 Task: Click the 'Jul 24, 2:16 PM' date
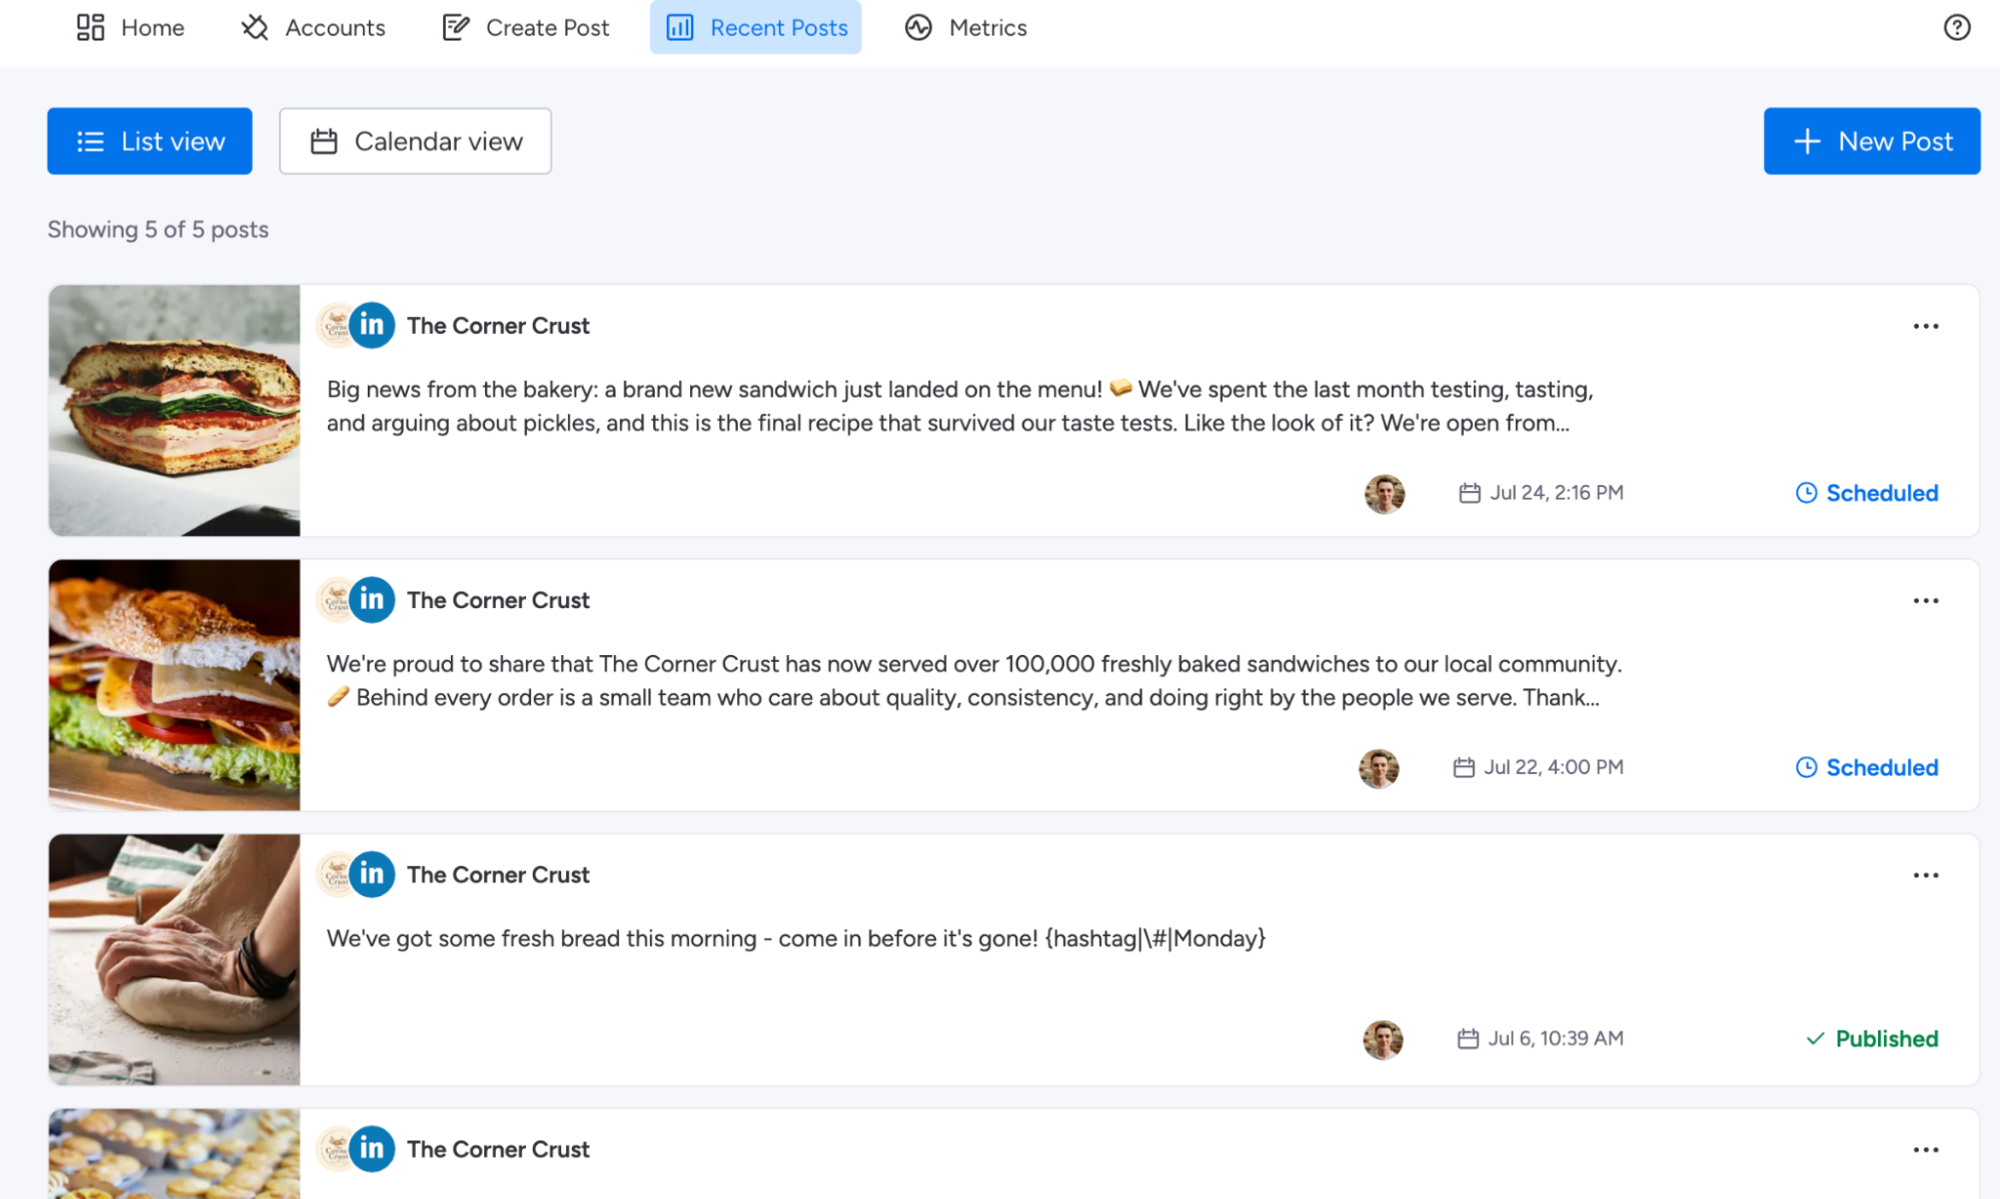coord(1557,493)
